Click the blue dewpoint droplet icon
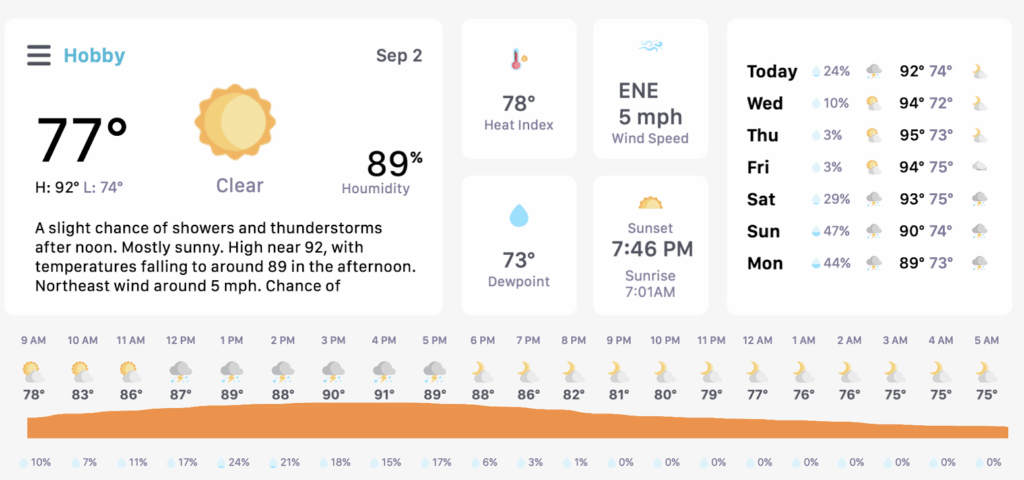Viewport: 1024px width, 480px height. coord(519,216)
